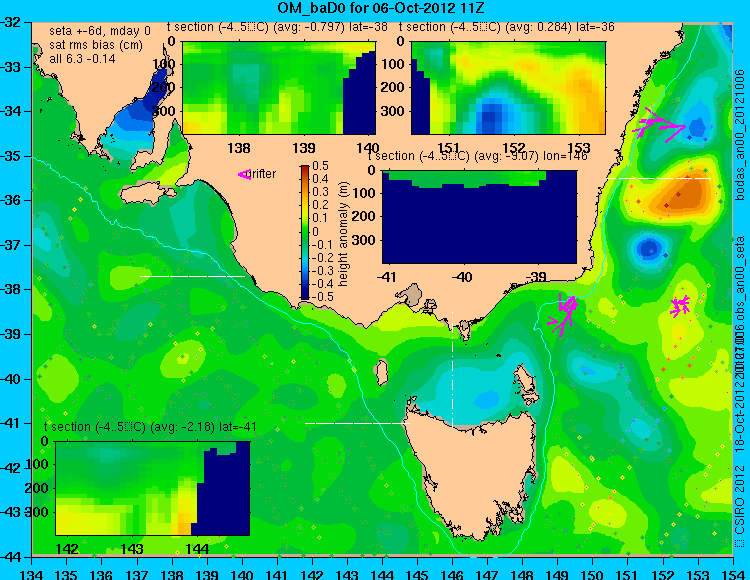This screenshot has width=750, height=580.
Task: Click the 'height anomaly (m)' colorbar label
Action: coord(343,234)
